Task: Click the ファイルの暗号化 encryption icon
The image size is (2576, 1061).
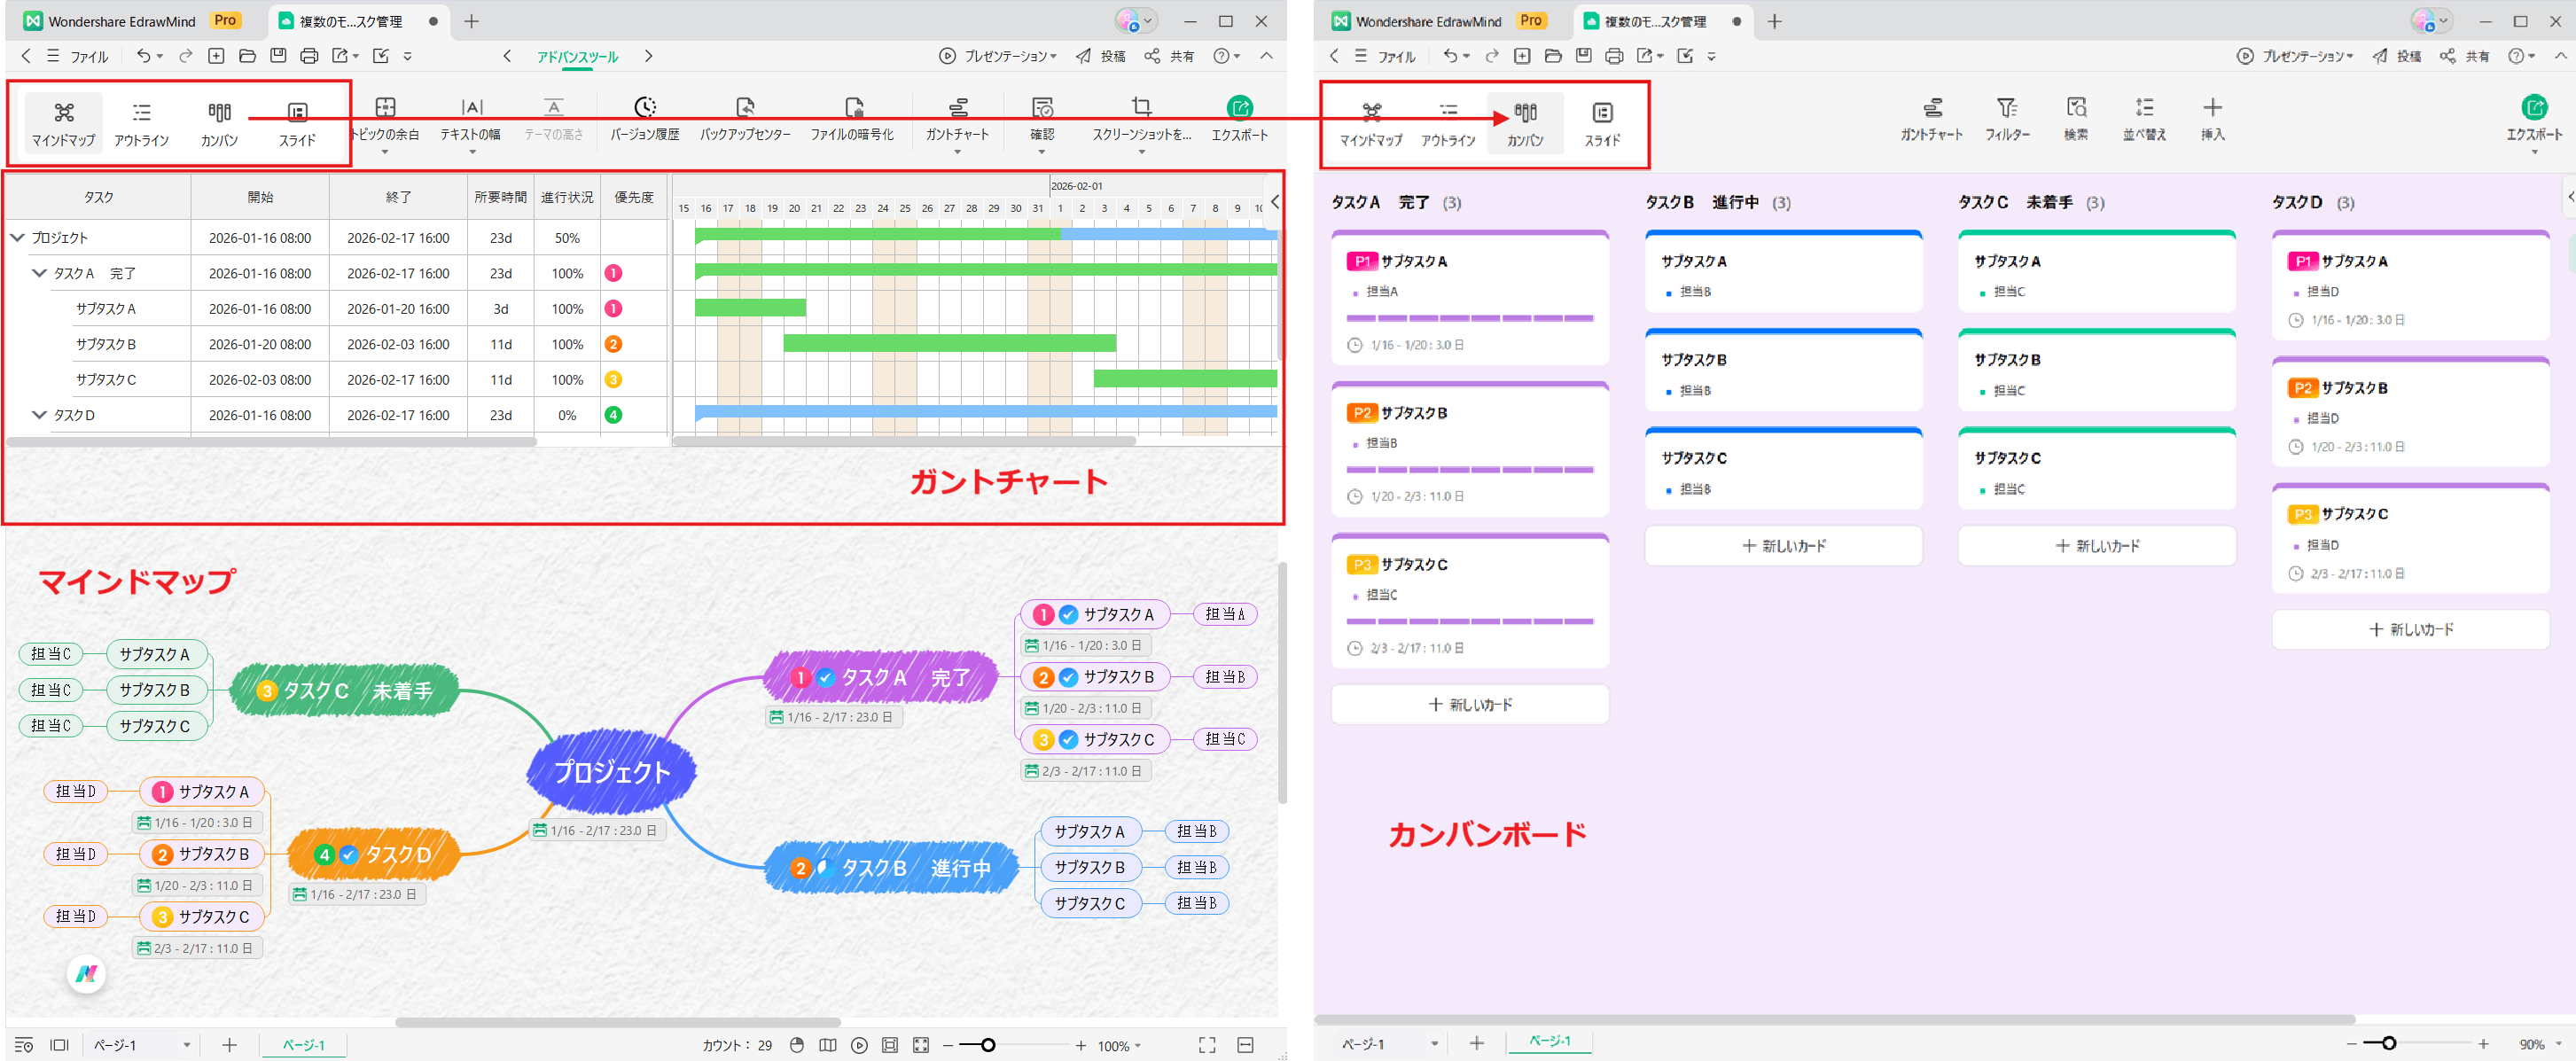Action: point(853,118)
